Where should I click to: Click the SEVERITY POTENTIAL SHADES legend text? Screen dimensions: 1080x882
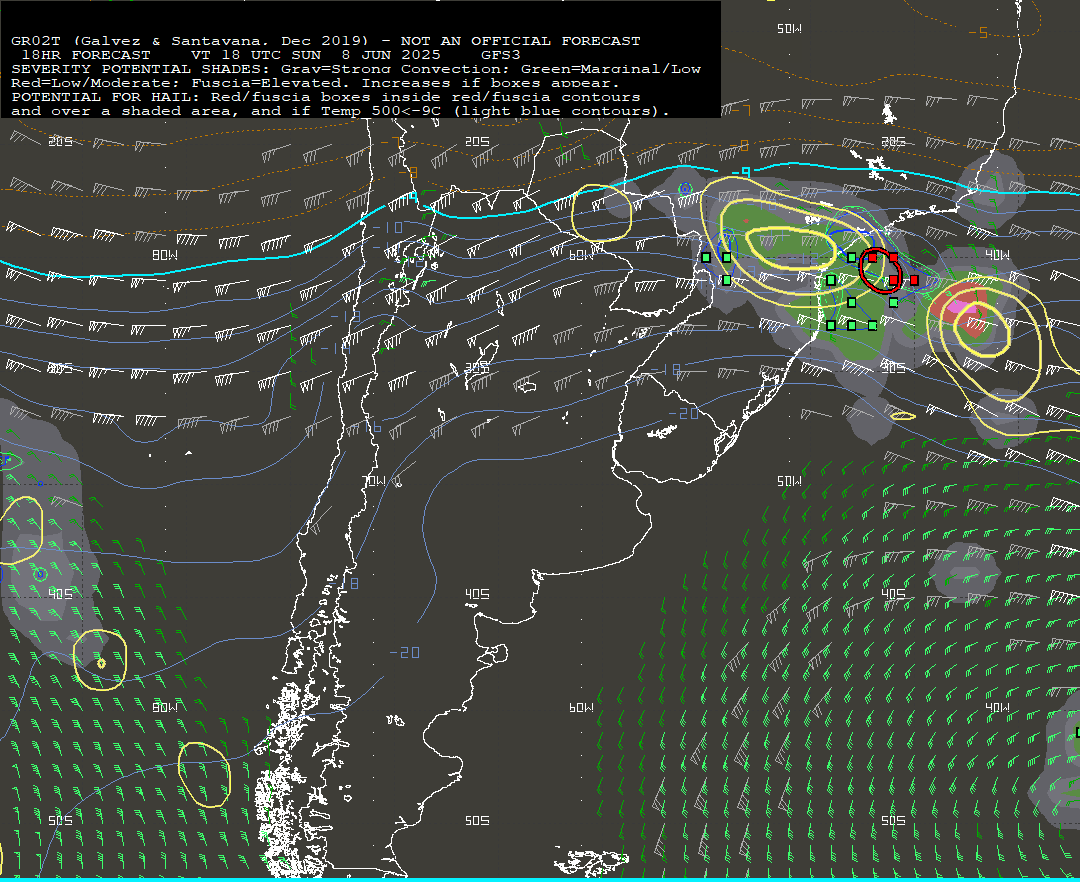(142, 69)
